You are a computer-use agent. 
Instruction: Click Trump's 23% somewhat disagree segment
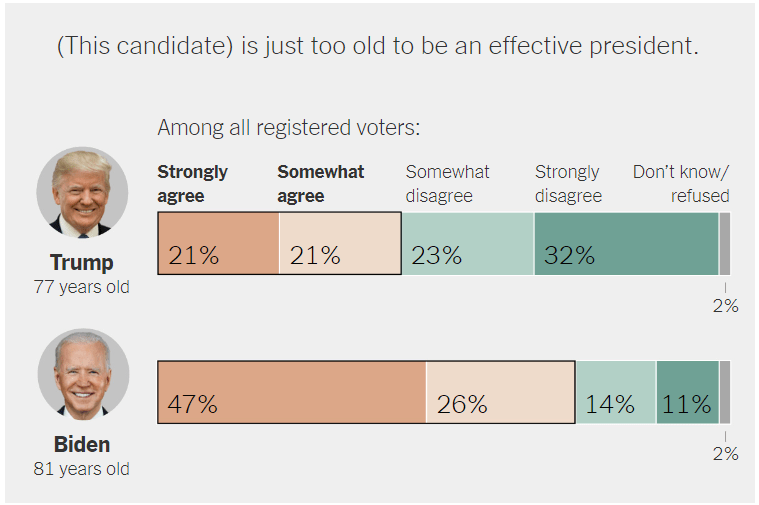pyautogui.click(x=467, y=243)
